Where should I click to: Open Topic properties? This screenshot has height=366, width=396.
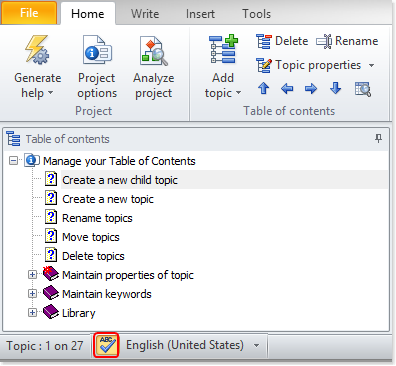[308, 65]
